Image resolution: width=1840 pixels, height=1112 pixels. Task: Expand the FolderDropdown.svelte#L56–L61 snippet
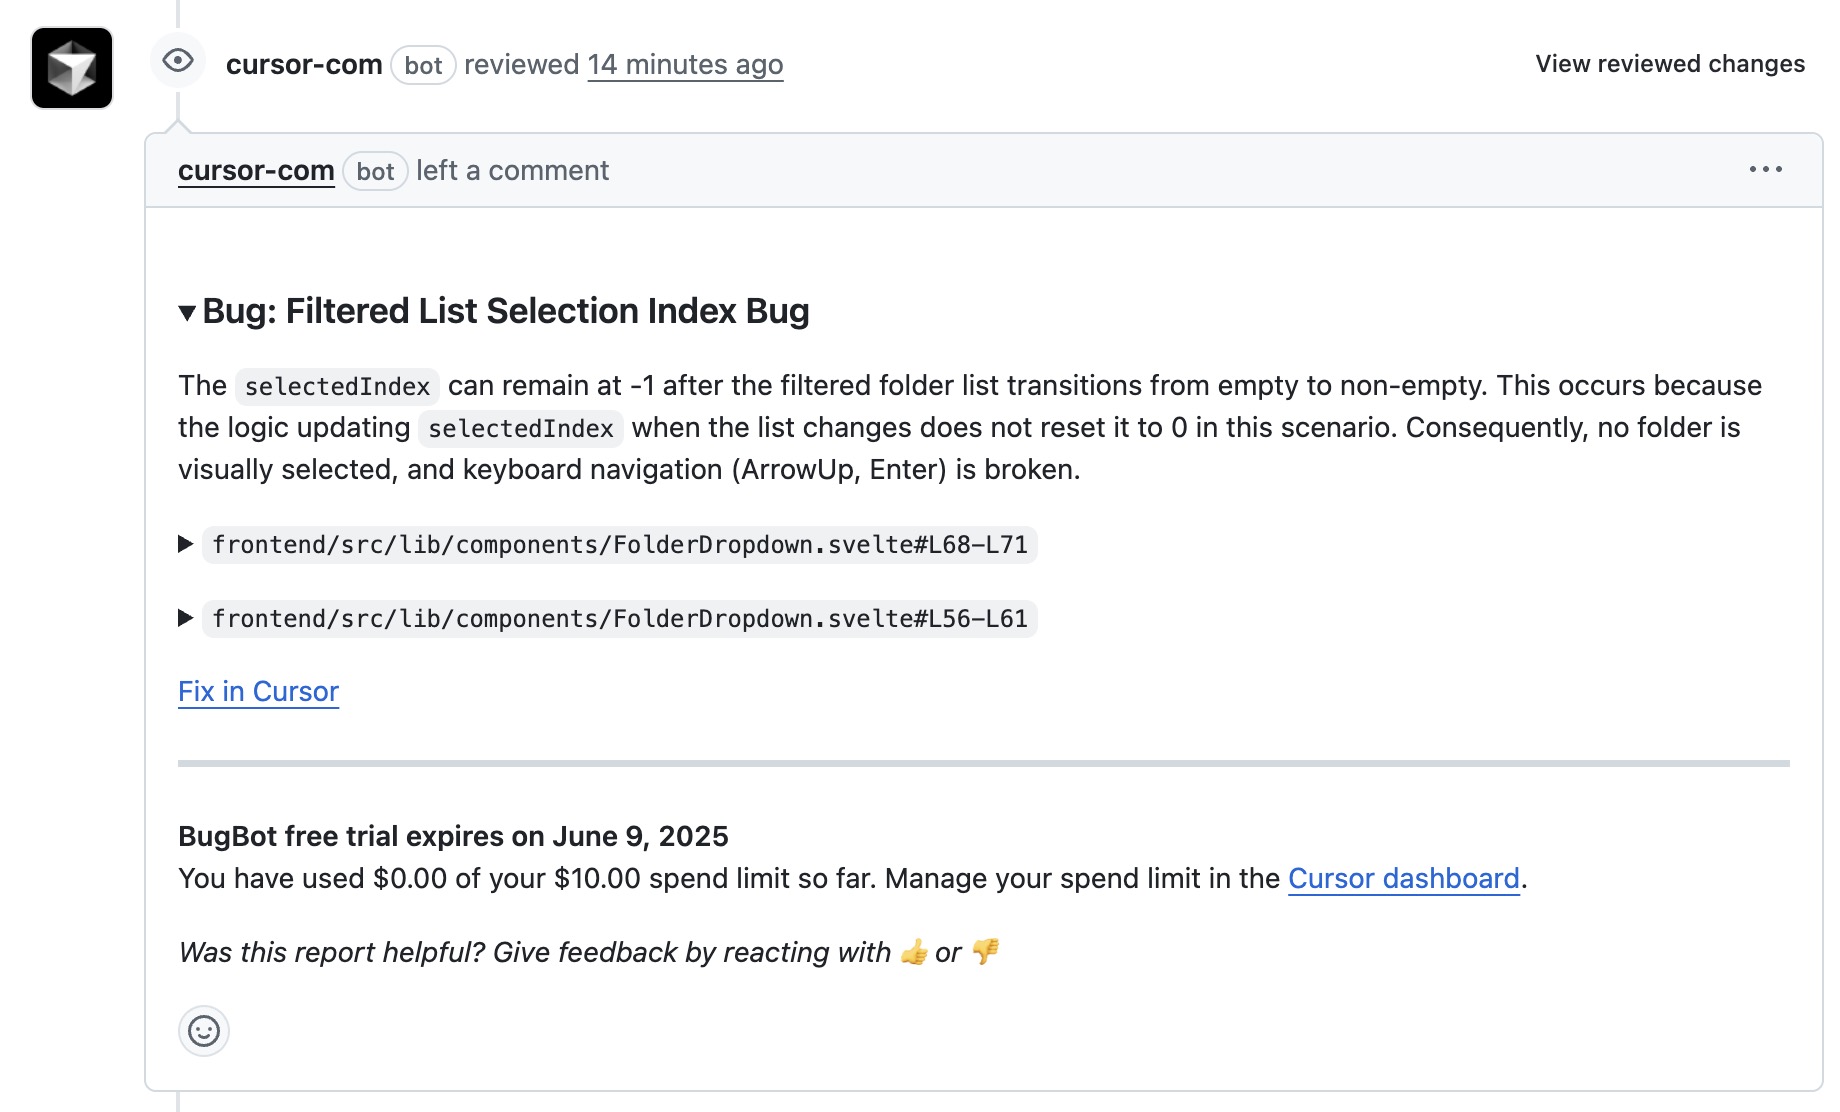click(186, 618)
